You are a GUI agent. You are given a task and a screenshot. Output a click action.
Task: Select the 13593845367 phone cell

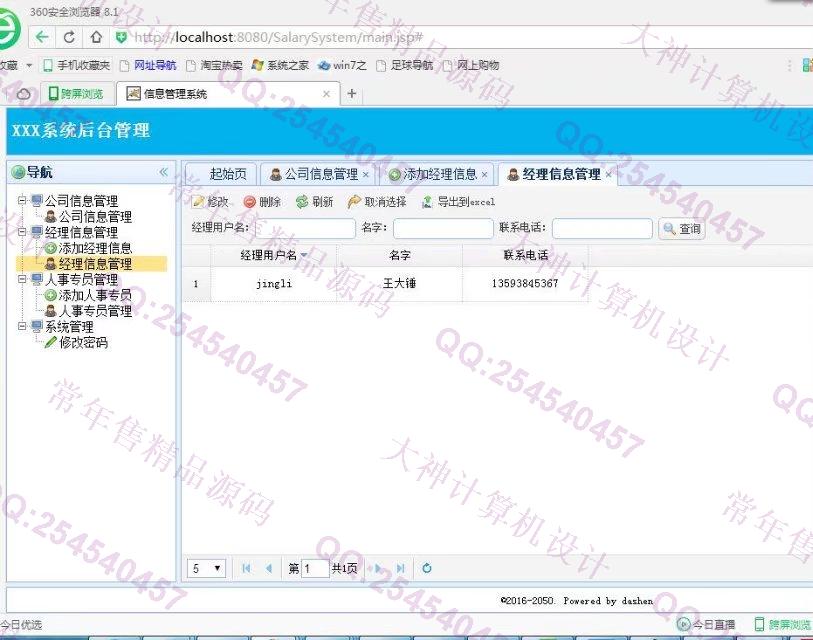[526, 284]
